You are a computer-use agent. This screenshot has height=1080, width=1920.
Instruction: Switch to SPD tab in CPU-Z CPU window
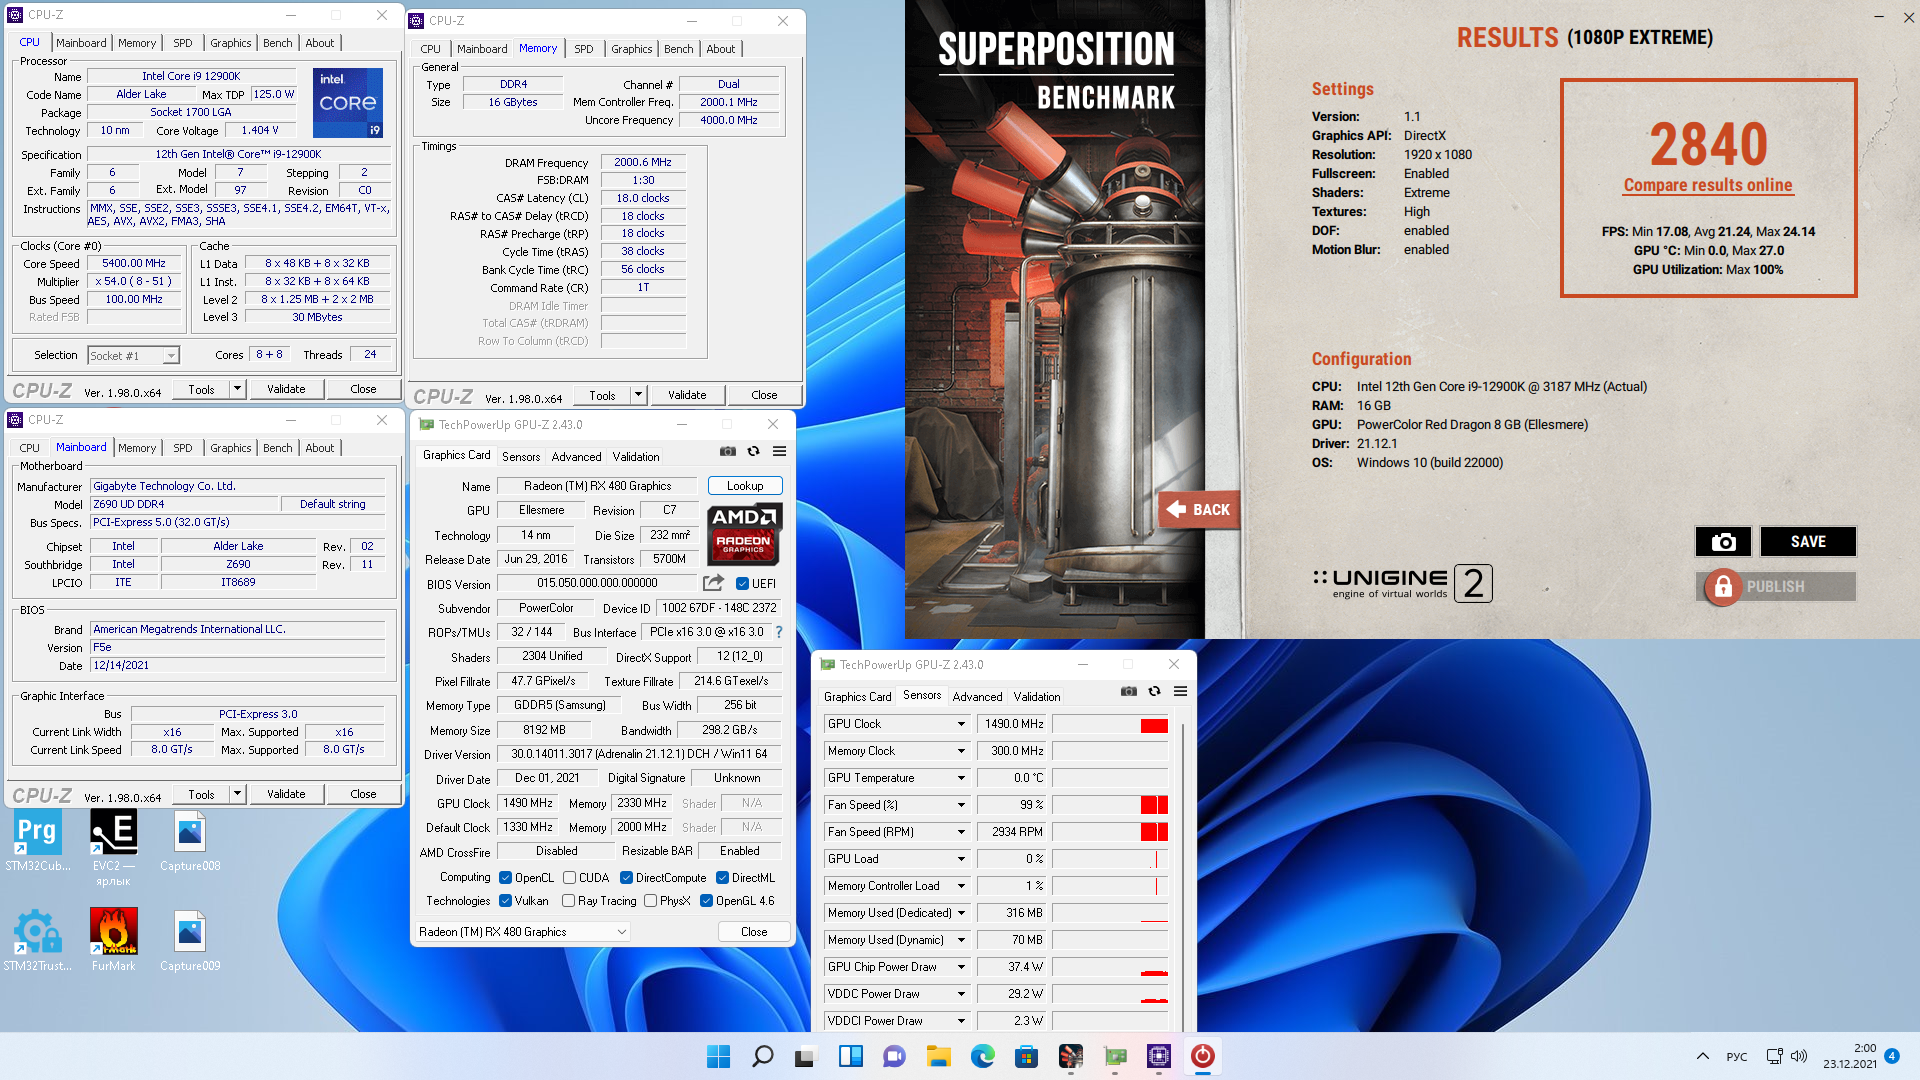coord(183,43)
